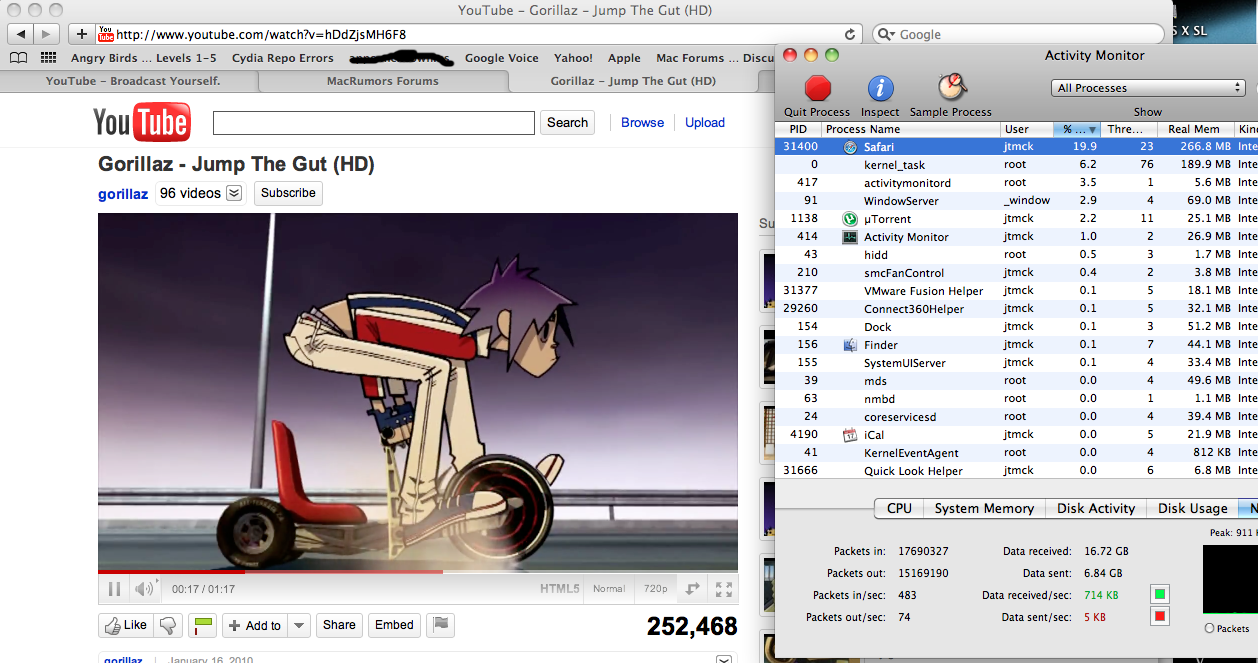Click the Embed button

coord(394,625)
